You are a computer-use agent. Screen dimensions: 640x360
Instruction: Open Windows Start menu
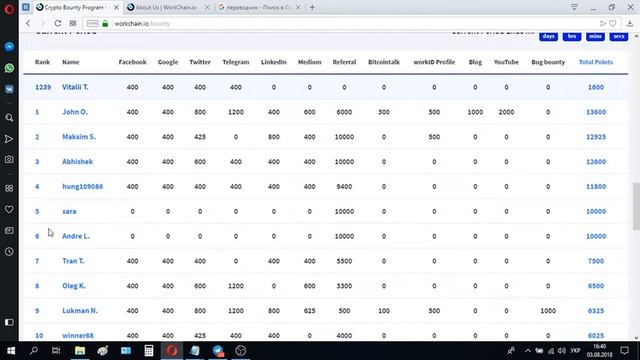(11, 351)
